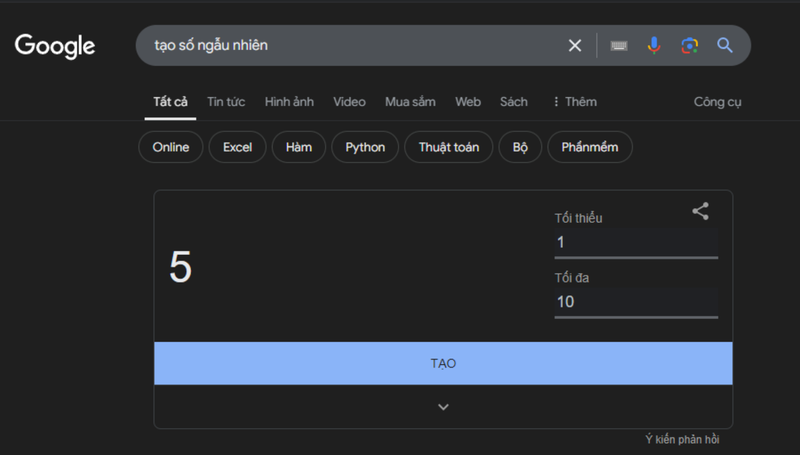The height and width of the screenshot is (455, 800).
Task: Expand the Thêm more menu
Action: (575, 102)
